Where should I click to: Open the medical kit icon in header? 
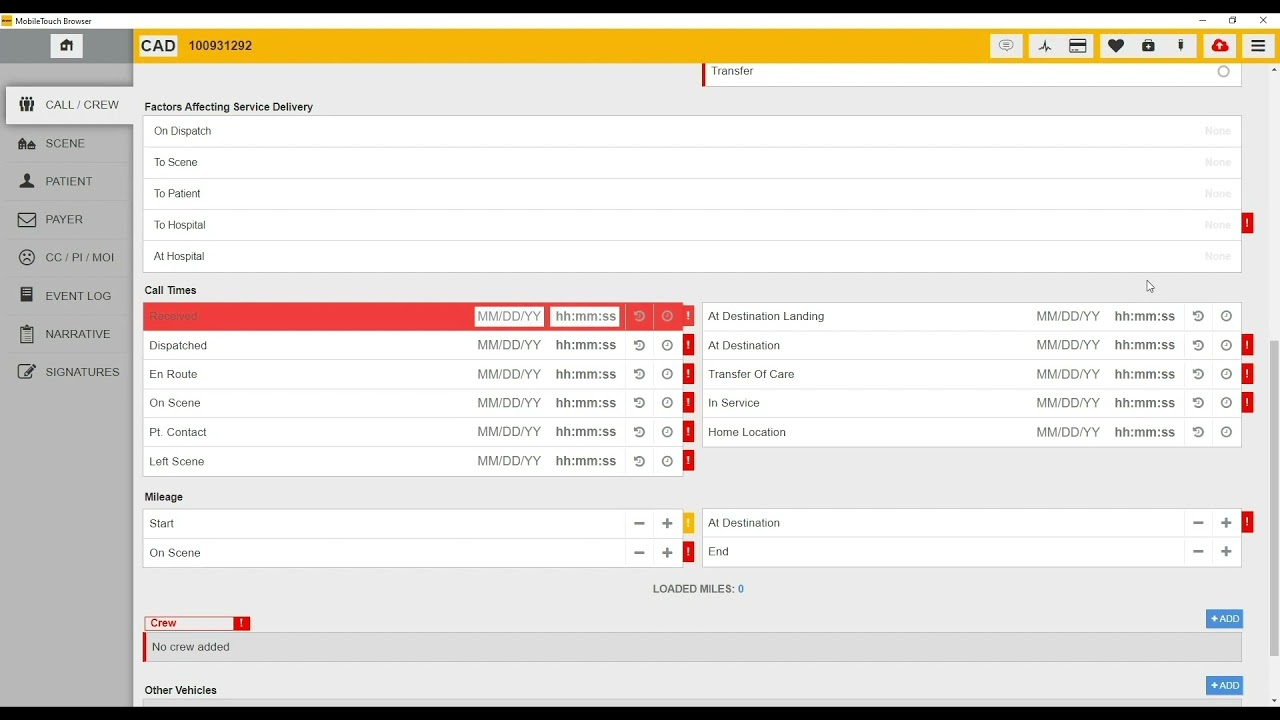pyautogui.click(x=1149, y=46)
